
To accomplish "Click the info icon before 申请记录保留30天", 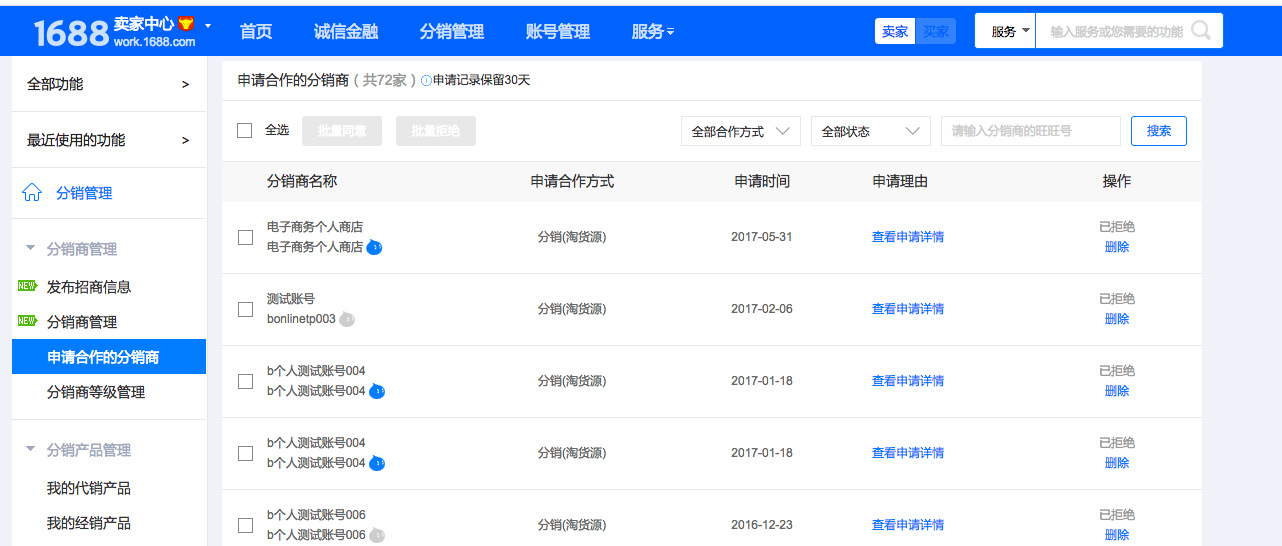I will coord(426,81).
